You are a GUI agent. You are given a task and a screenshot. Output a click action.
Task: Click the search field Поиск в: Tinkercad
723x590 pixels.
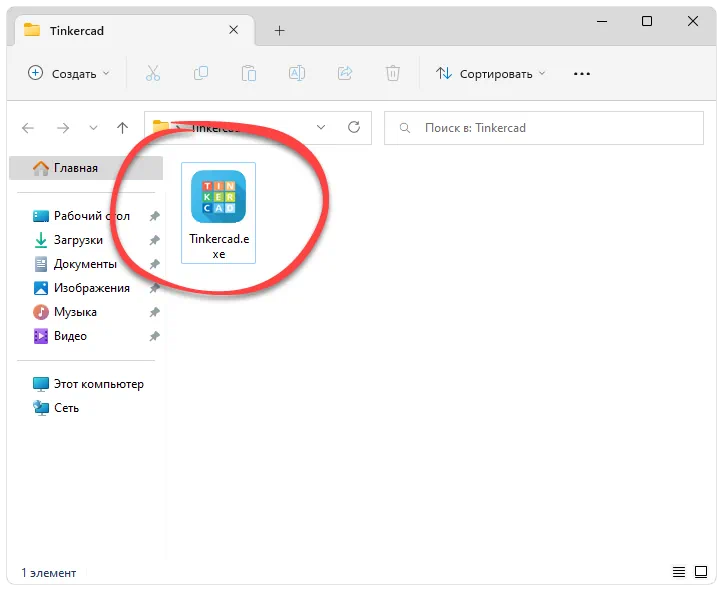[544, 128]
